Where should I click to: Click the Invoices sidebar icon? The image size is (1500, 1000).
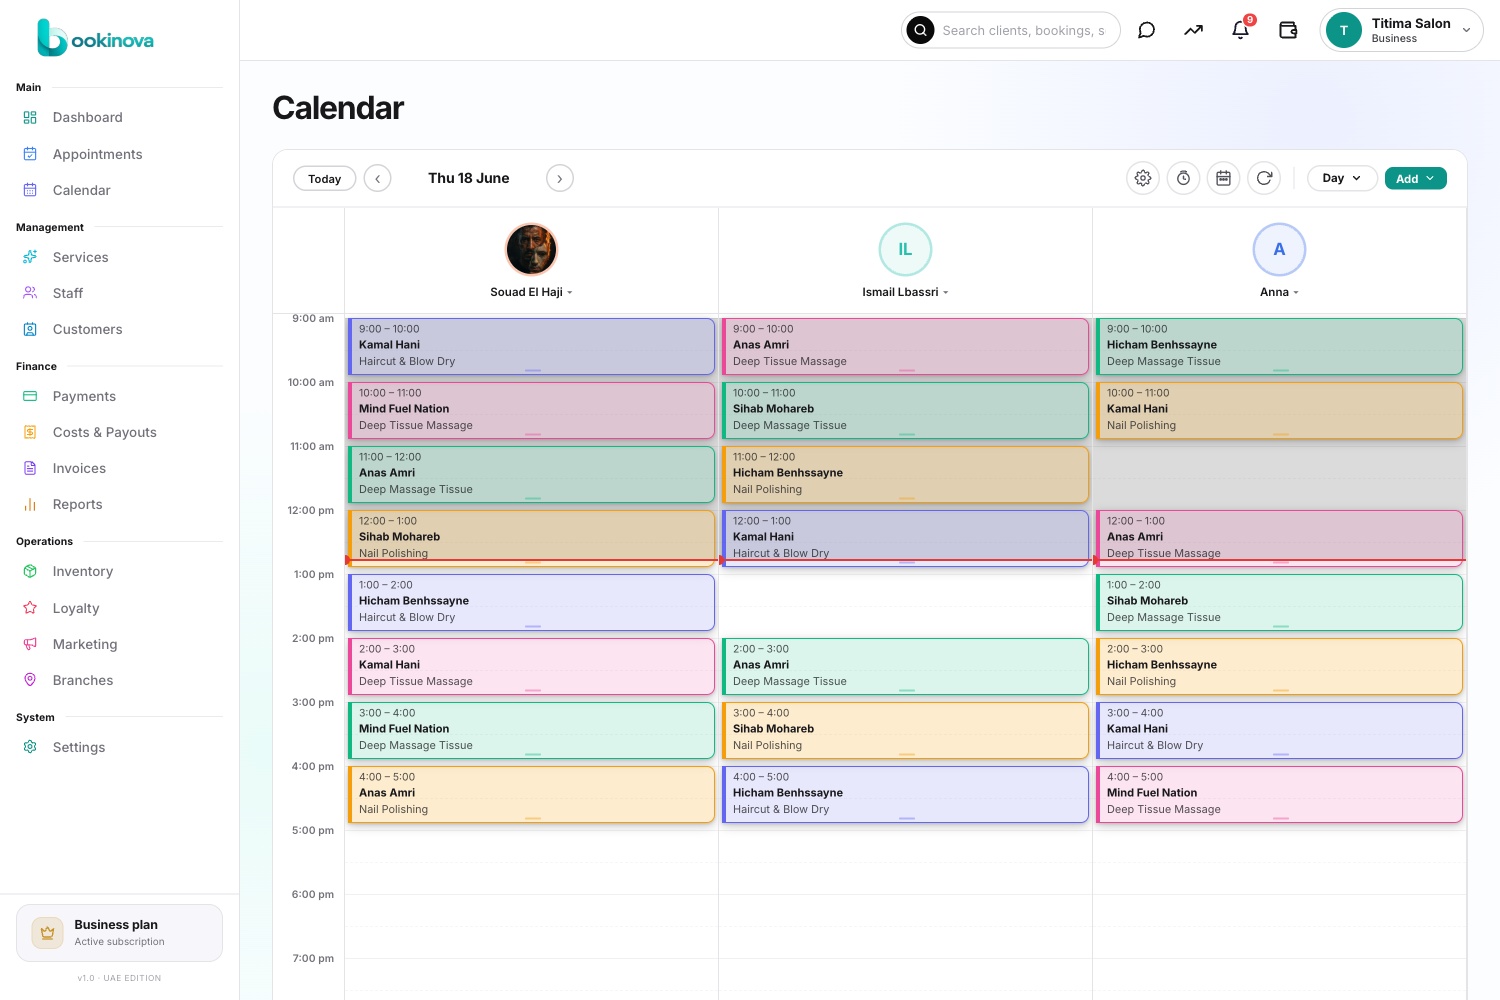tap(30, 468)
